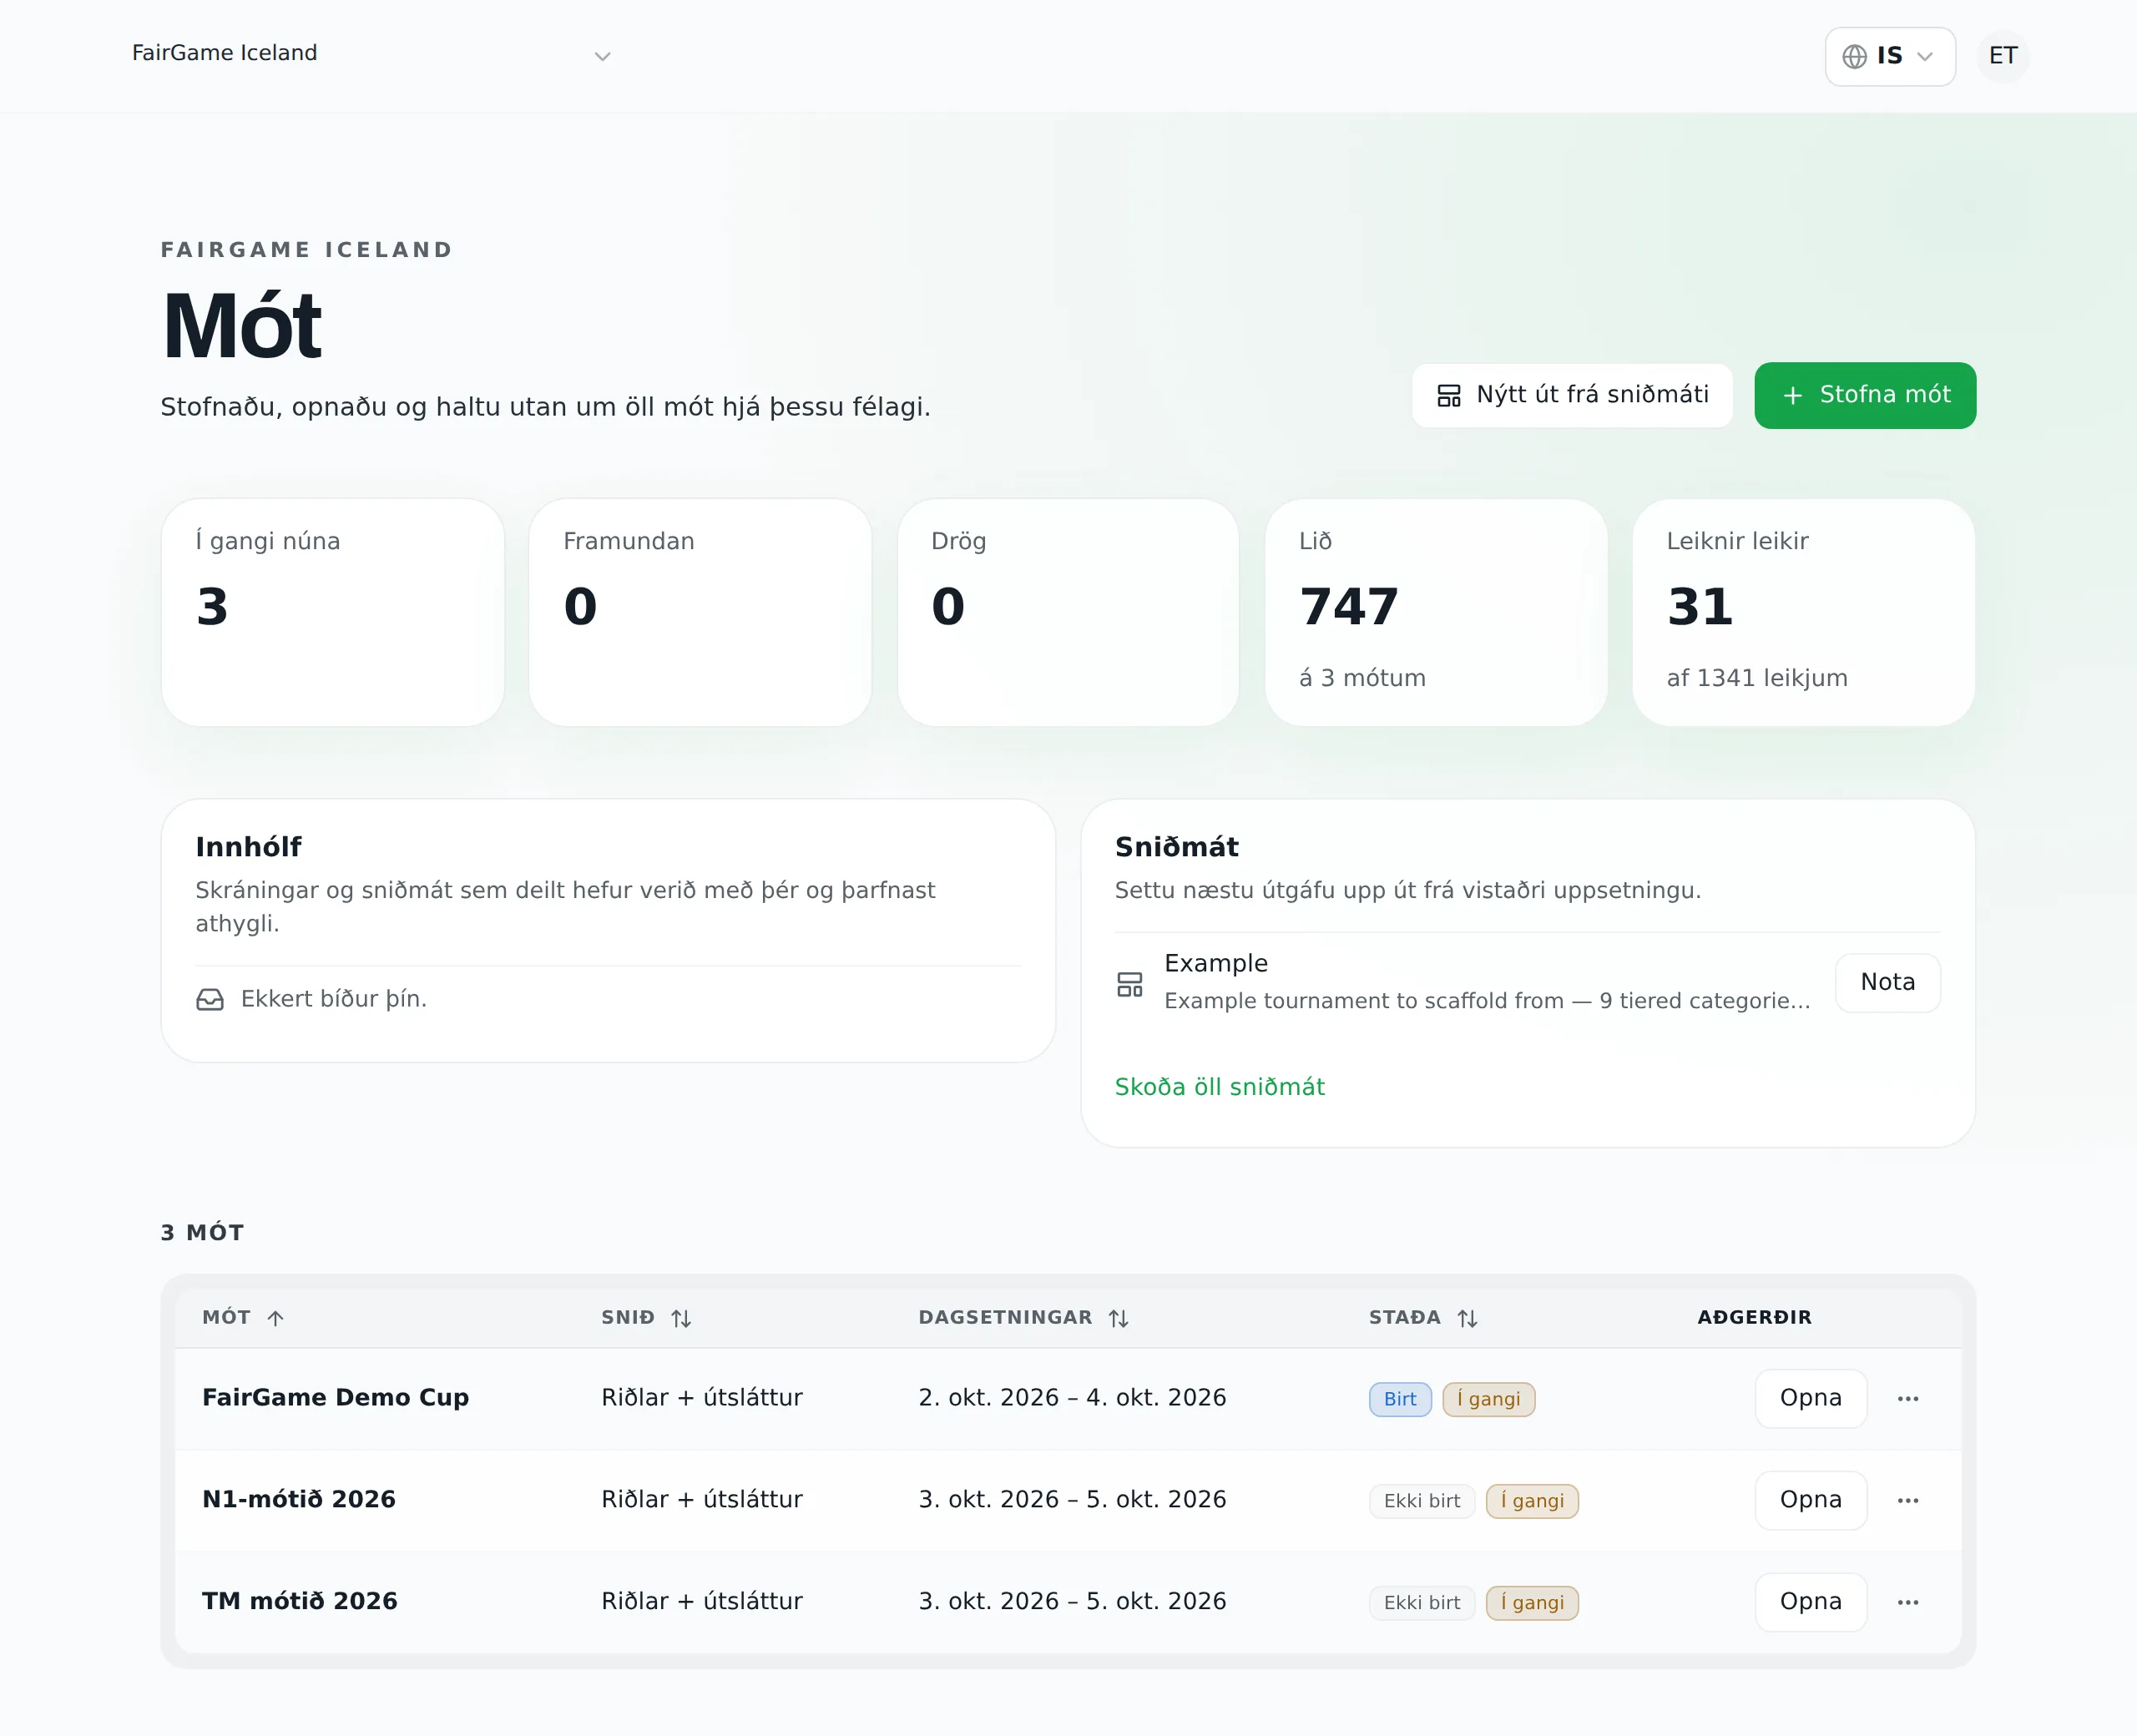This screenshot has height=1736, width=2137.
Task: Click the FairGame Demo Cup tournament name
Action: pos(335,1397)
